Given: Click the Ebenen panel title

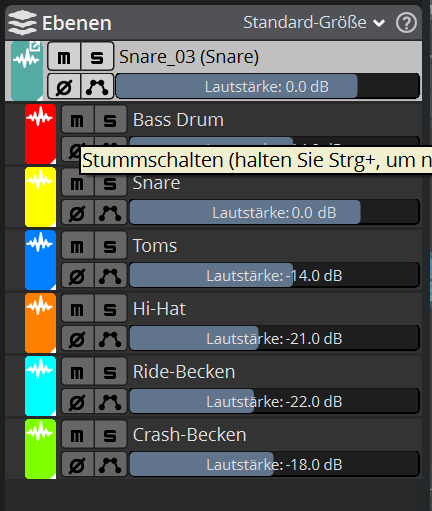Looking at the screenshot, I should (x=77, y=23).
